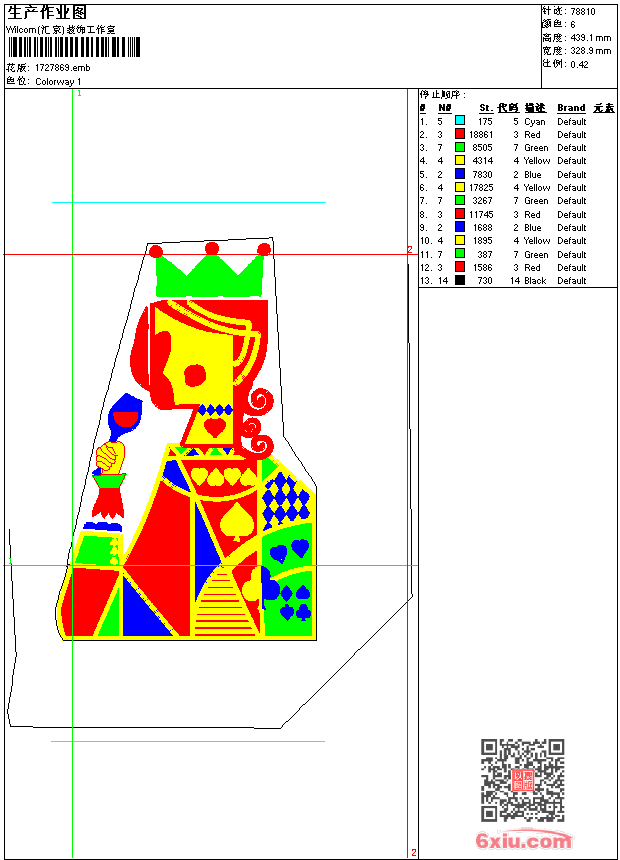Pick the red swatch beside 1586 stitches
This screenshot has height=860, width=620.
(460, 267)
